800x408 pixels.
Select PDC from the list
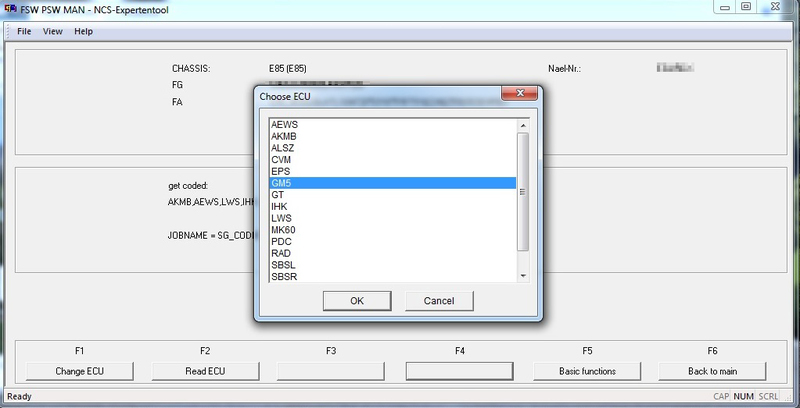[281, 241]
